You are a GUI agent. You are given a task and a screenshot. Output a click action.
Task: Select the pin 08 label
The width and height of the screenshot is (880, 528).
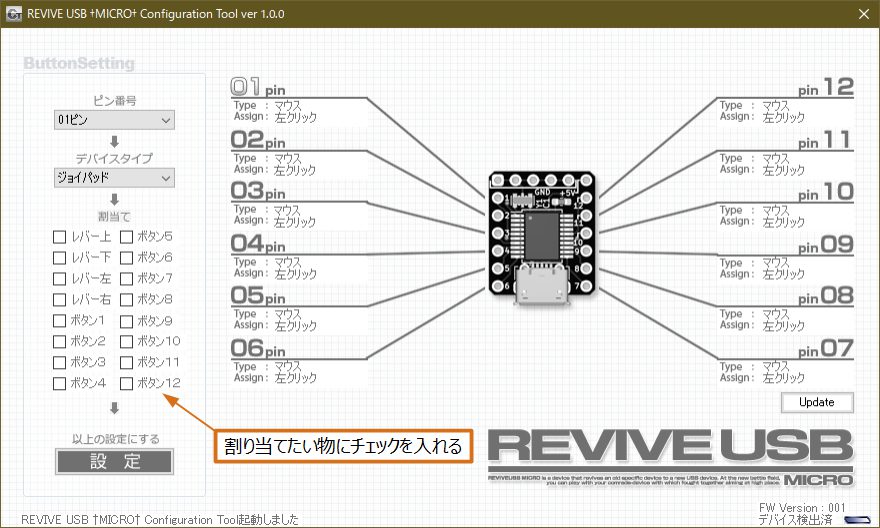click(x=826, y=296)
